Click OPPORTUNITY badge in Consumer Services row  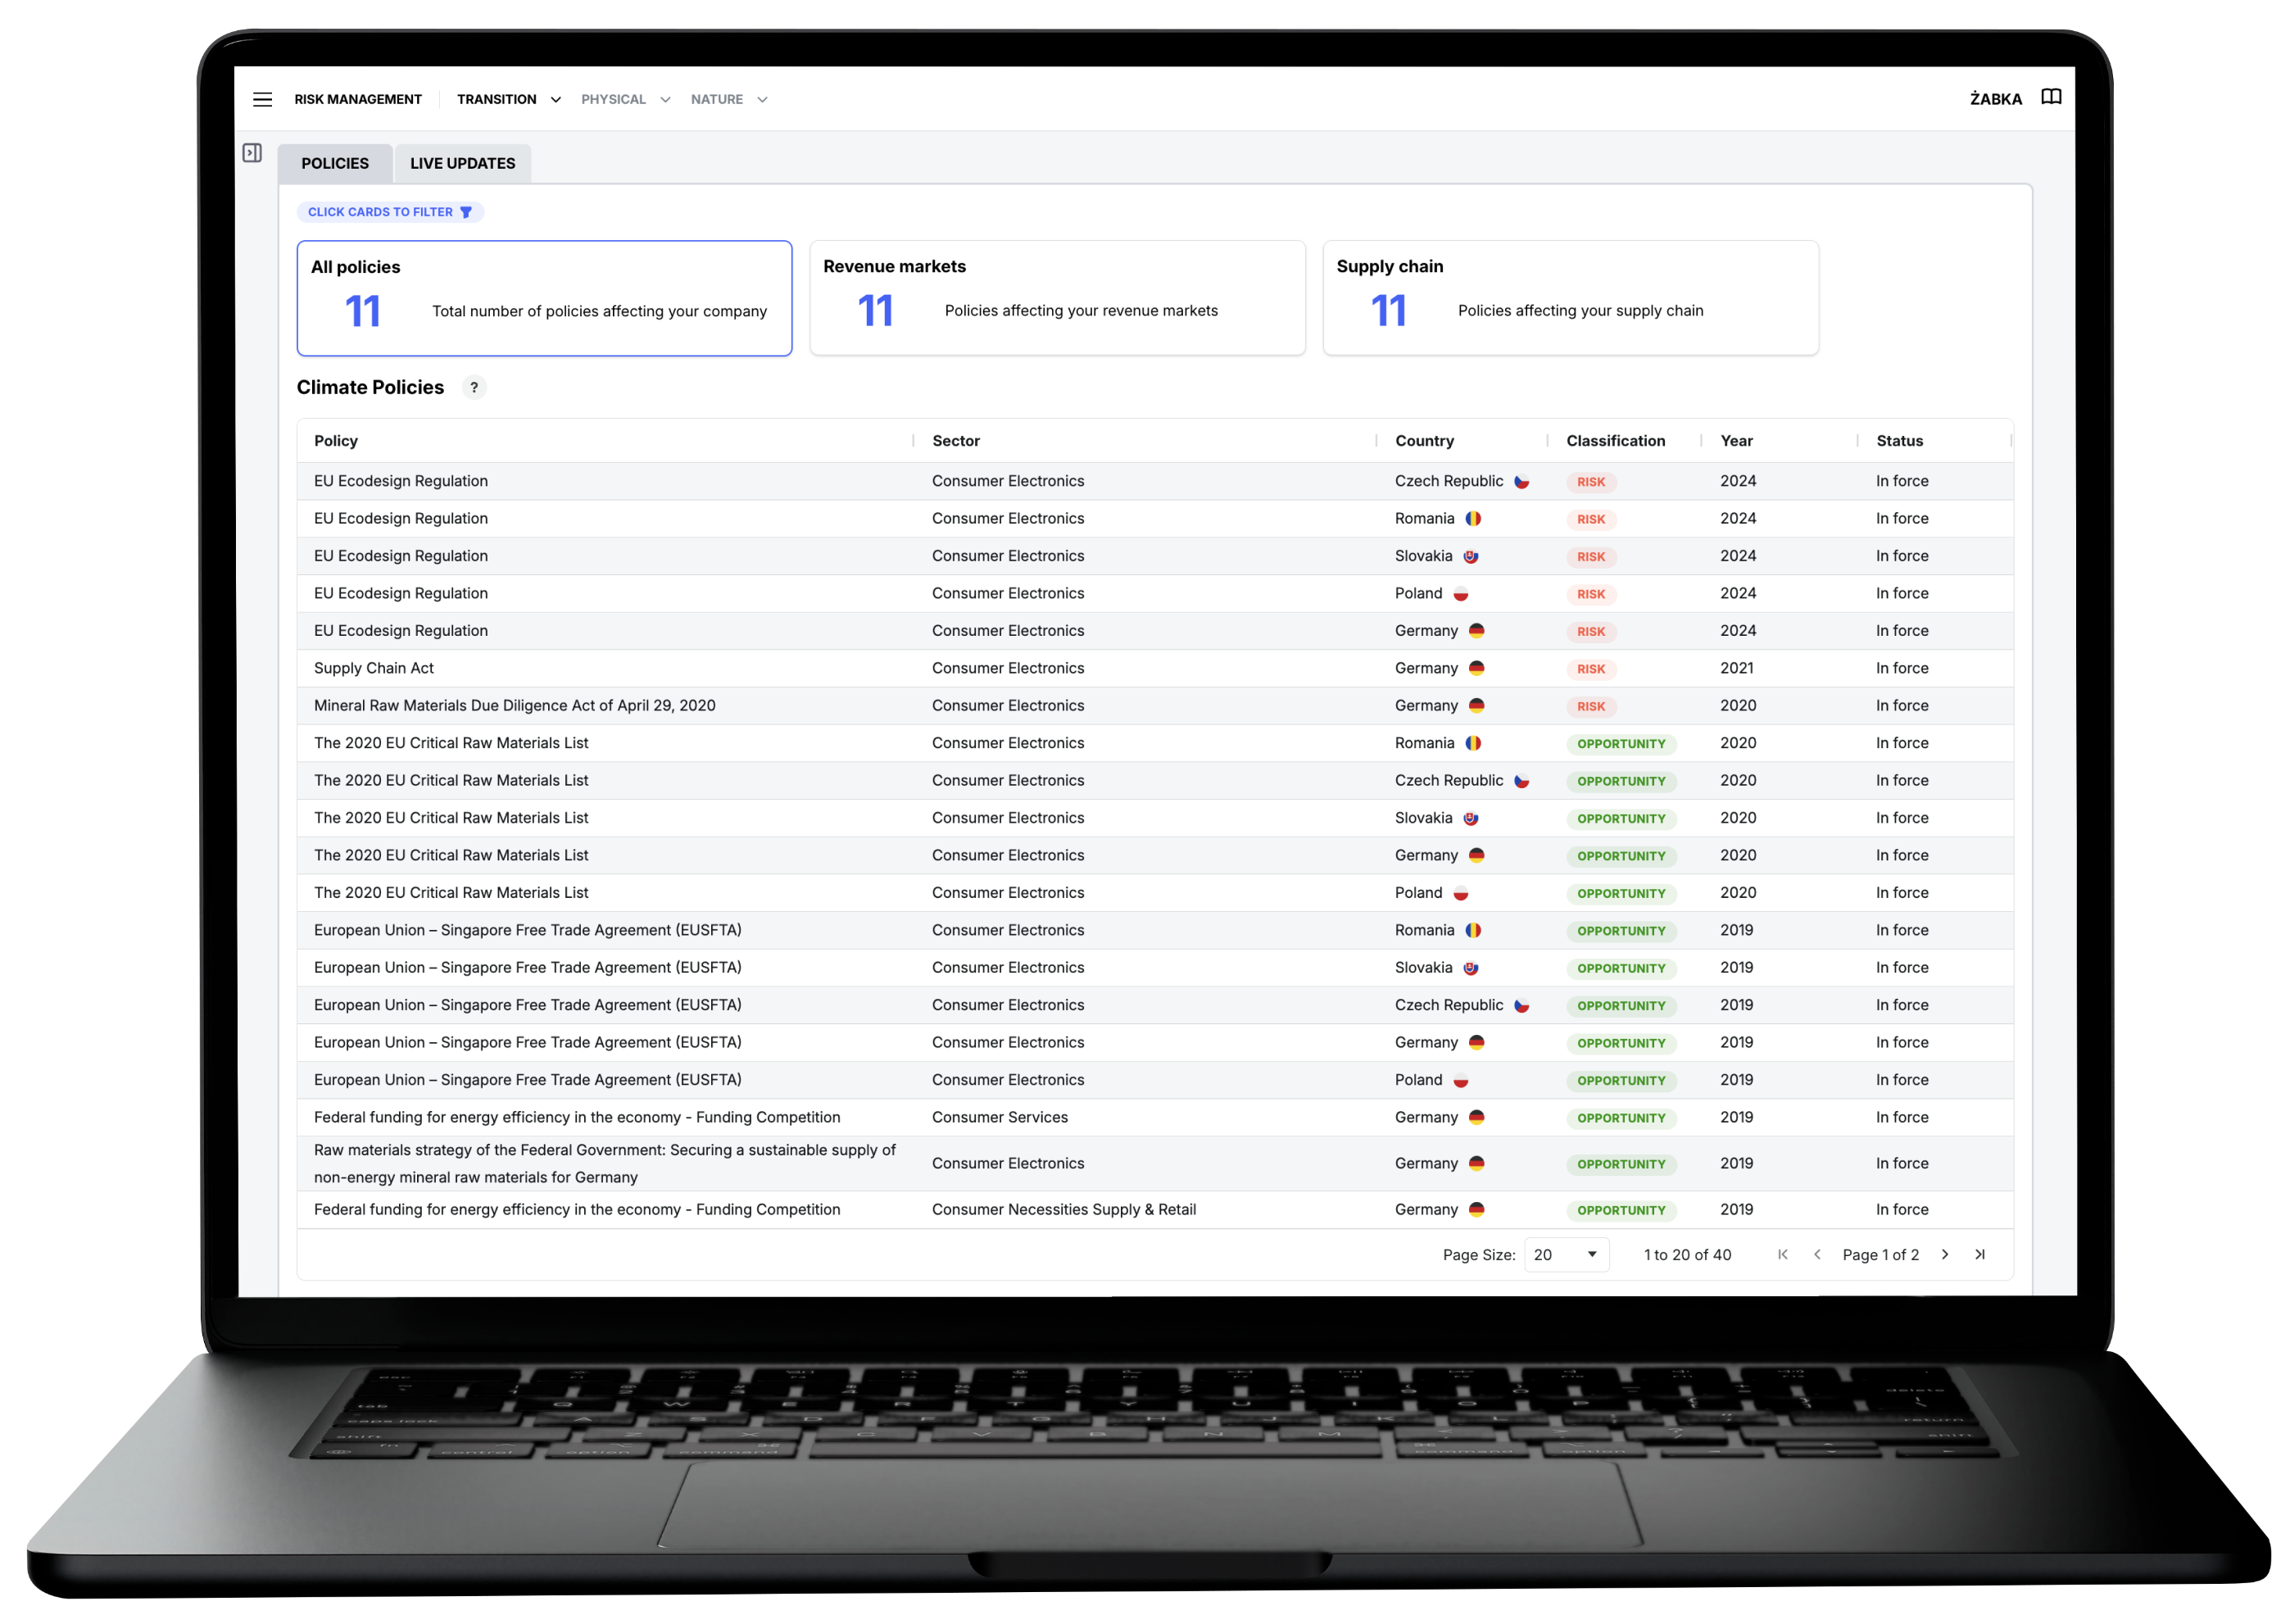click(1620, 1118)
